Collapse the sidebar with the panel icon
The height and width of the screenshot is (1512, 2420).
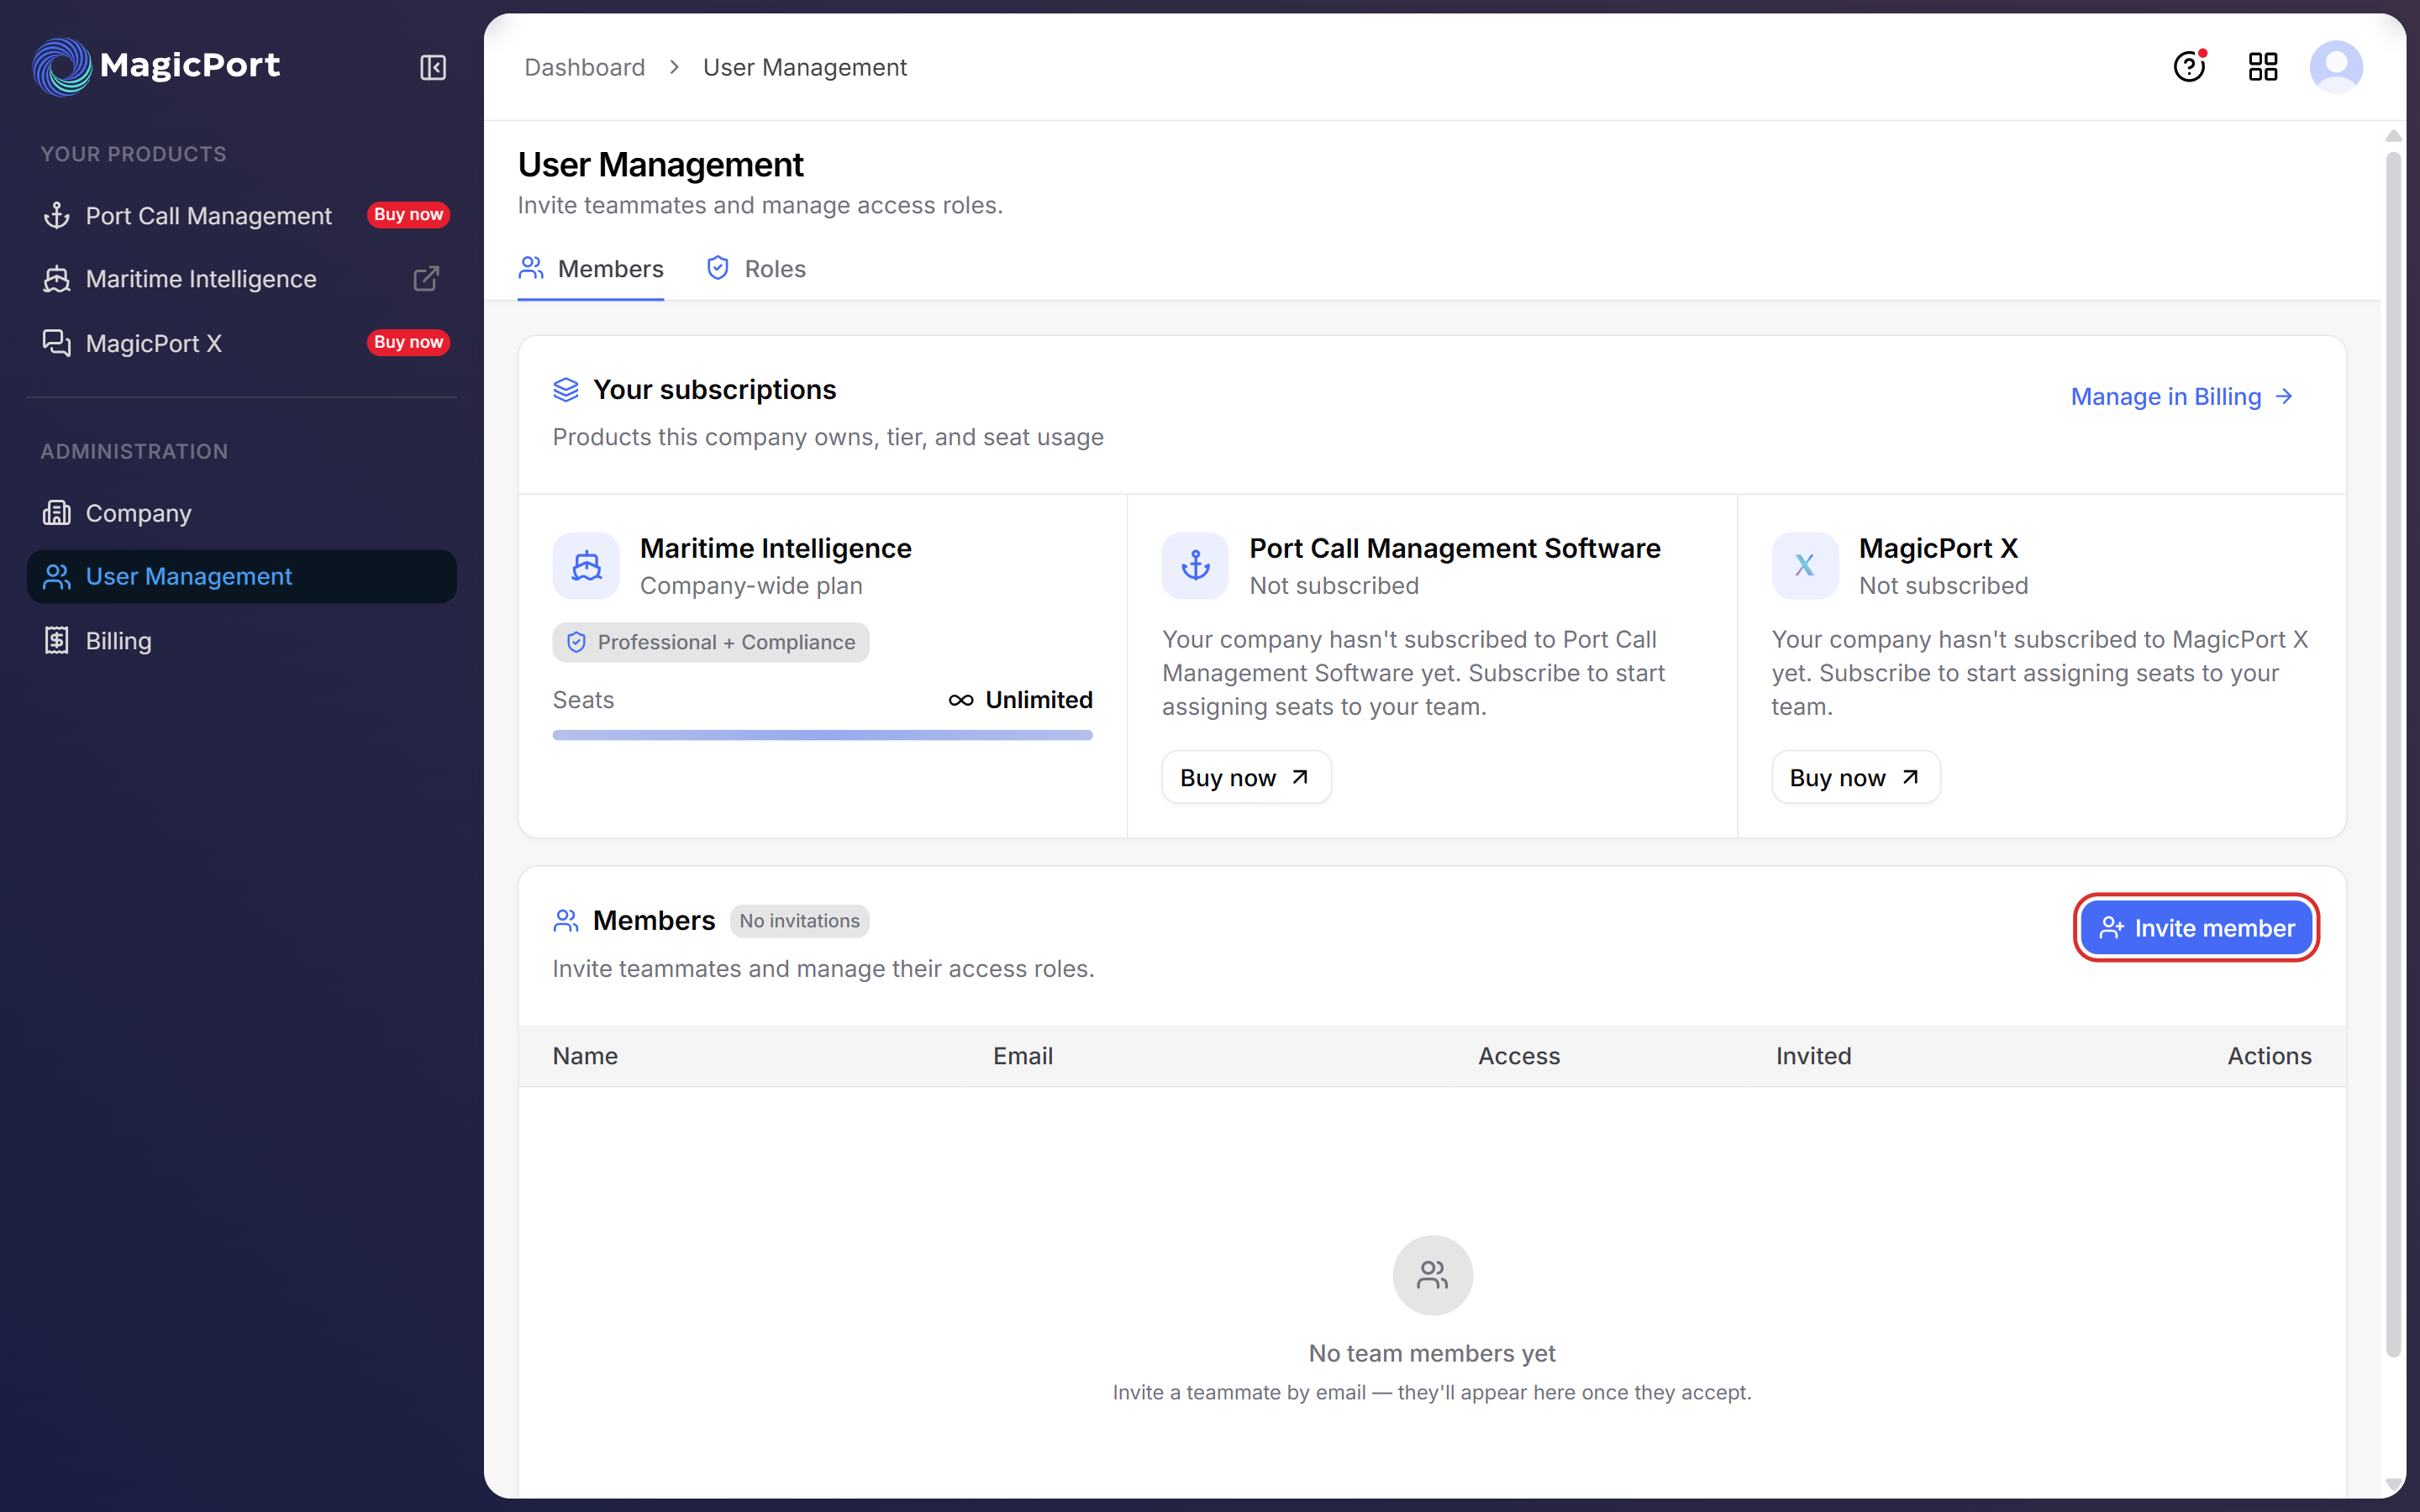pos(433,67)
